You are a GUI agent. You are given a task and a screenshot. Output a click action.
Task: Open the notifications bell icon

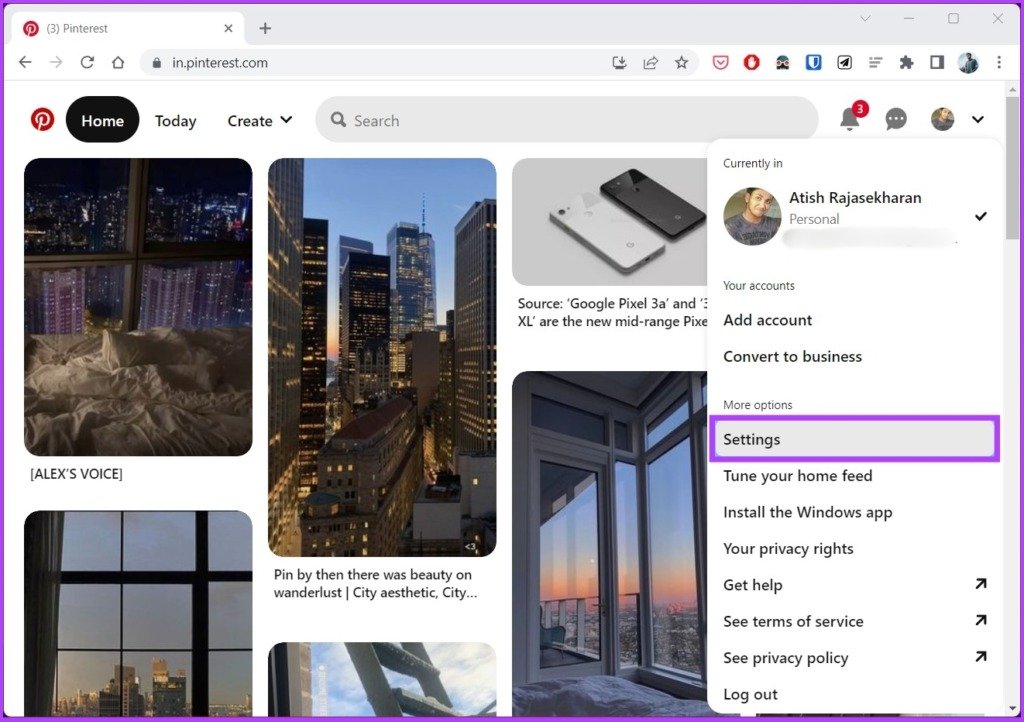pyautogui.click(x=849, y=119)
